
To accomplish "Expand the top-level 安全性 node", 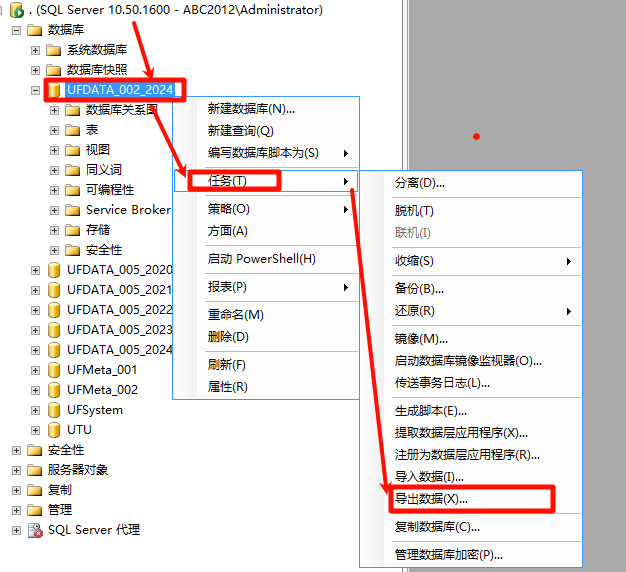I will pyautogui.click(x=16, y=450).
